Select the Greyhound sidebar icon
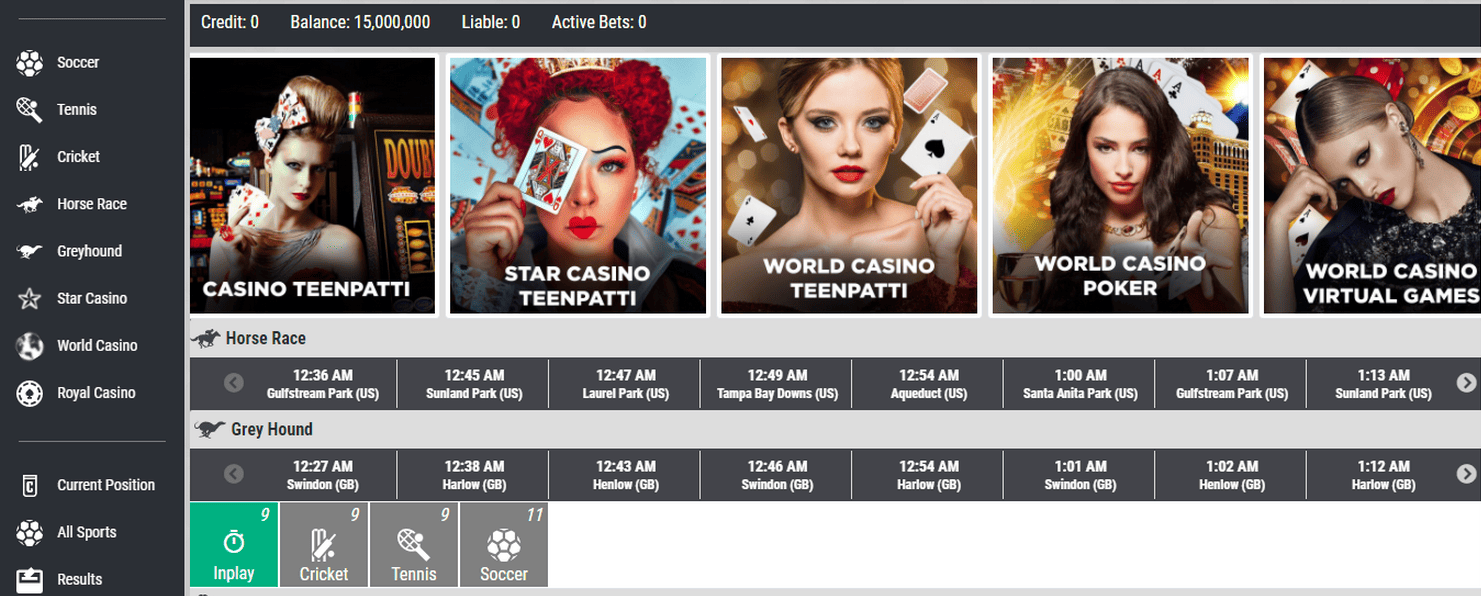 [30, 251]
